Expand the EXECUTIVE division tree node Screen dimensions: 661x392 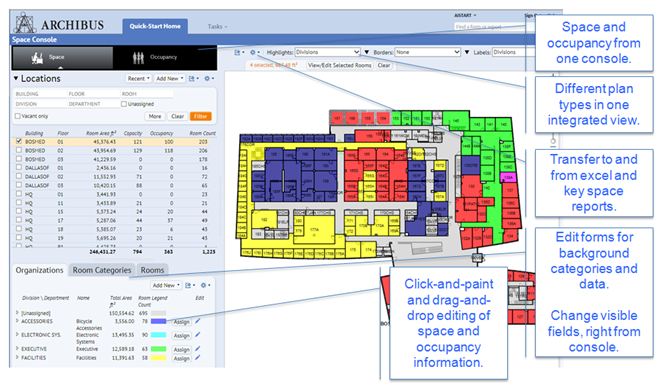(x=17, y=349)
